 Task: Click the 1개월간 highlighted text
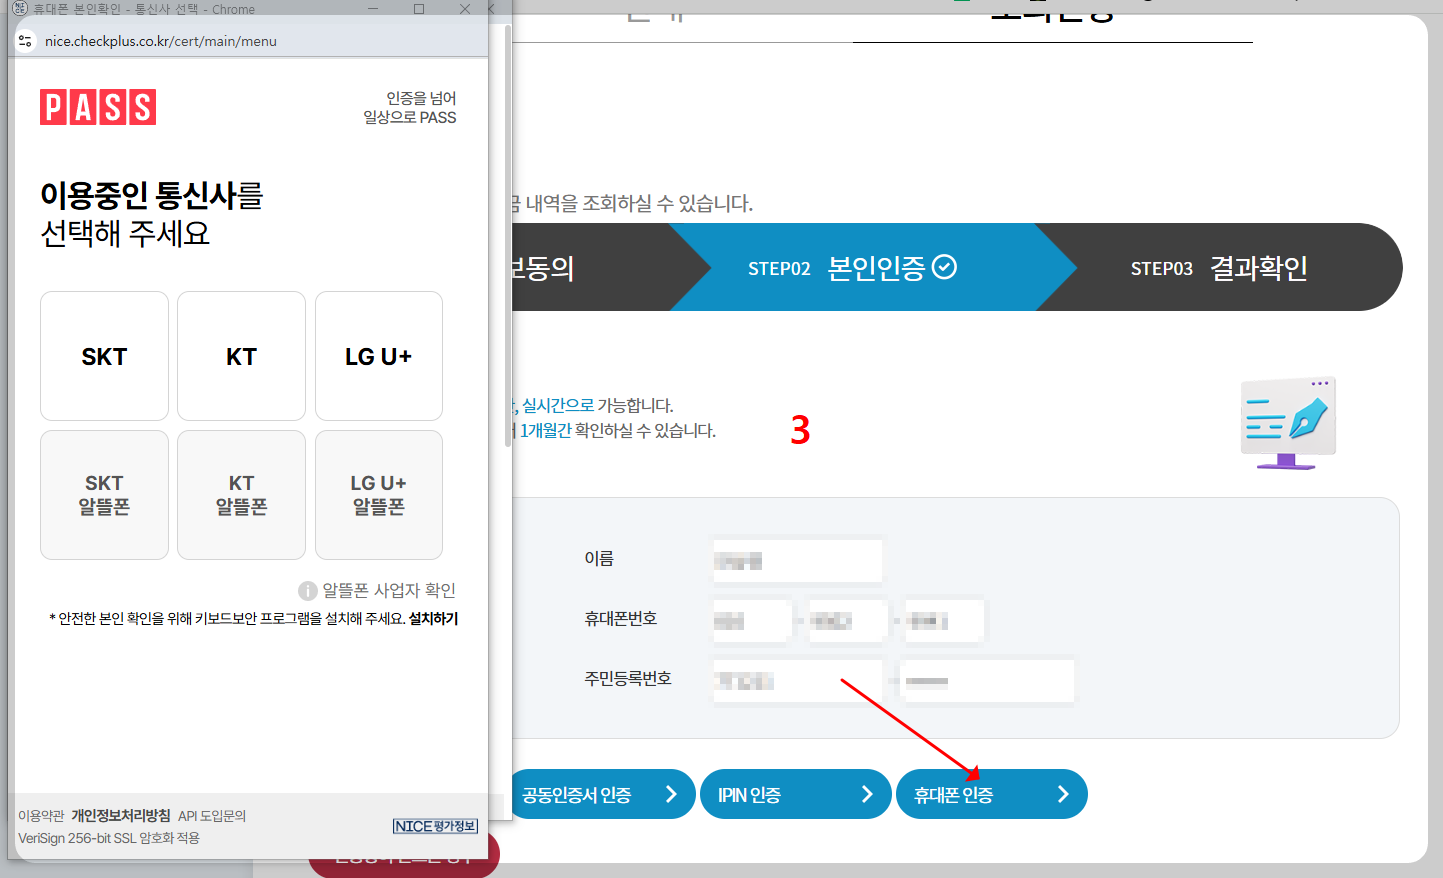coord(545,430)
